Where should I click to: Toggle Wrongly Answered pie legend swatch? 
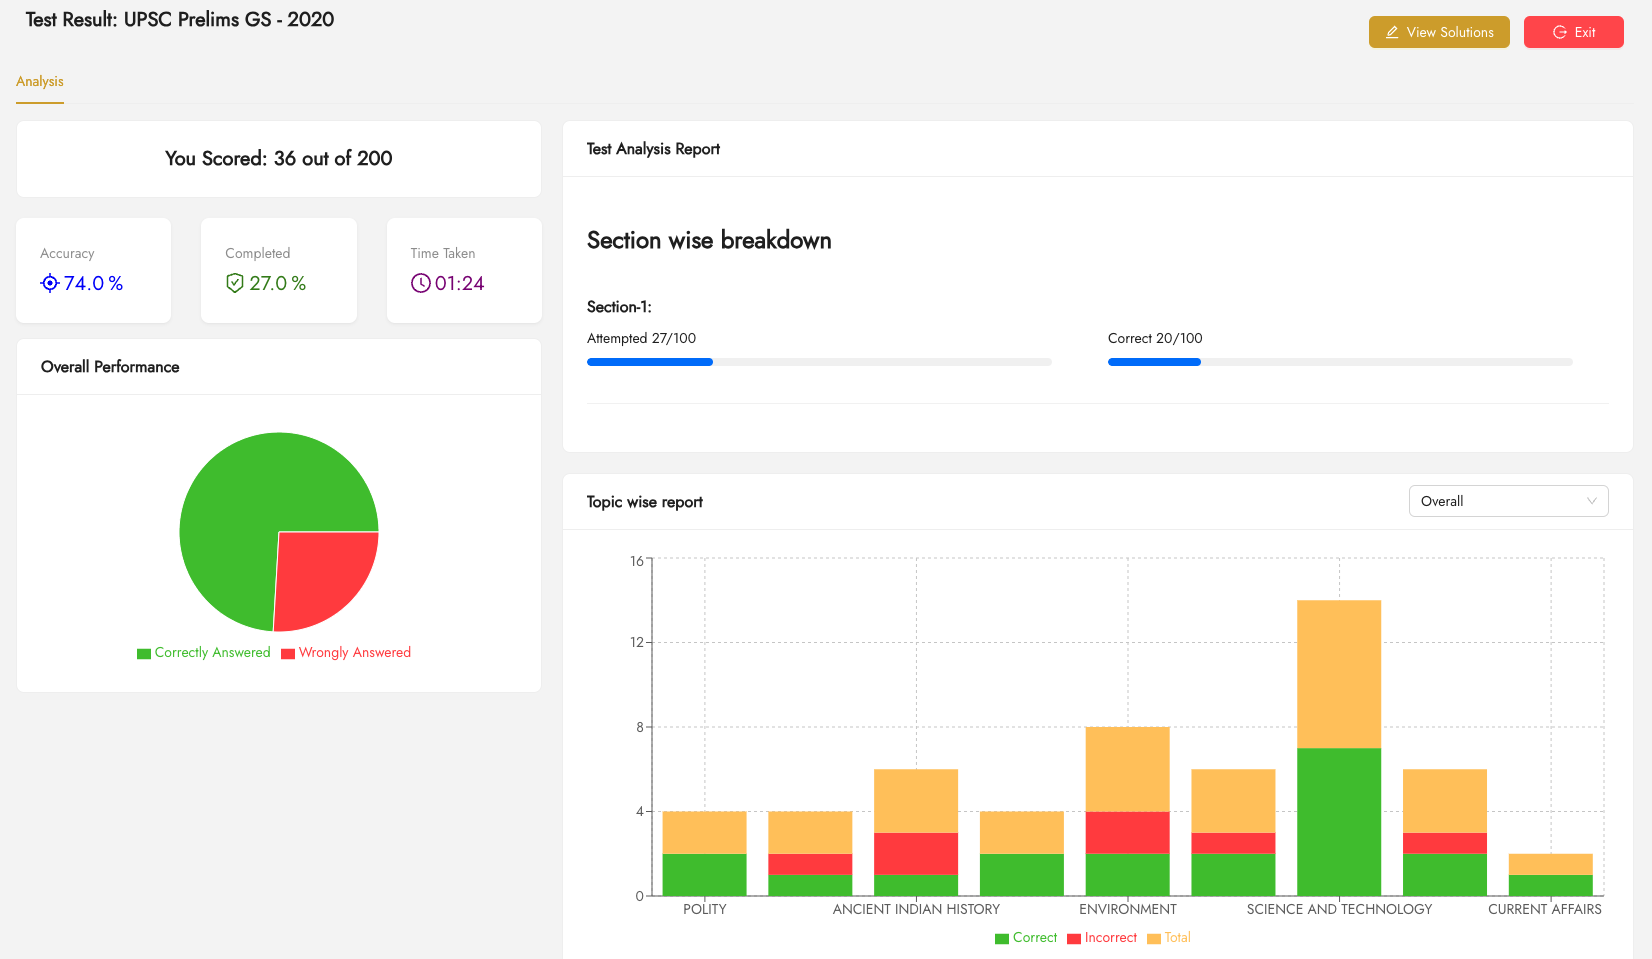(288, 654)
